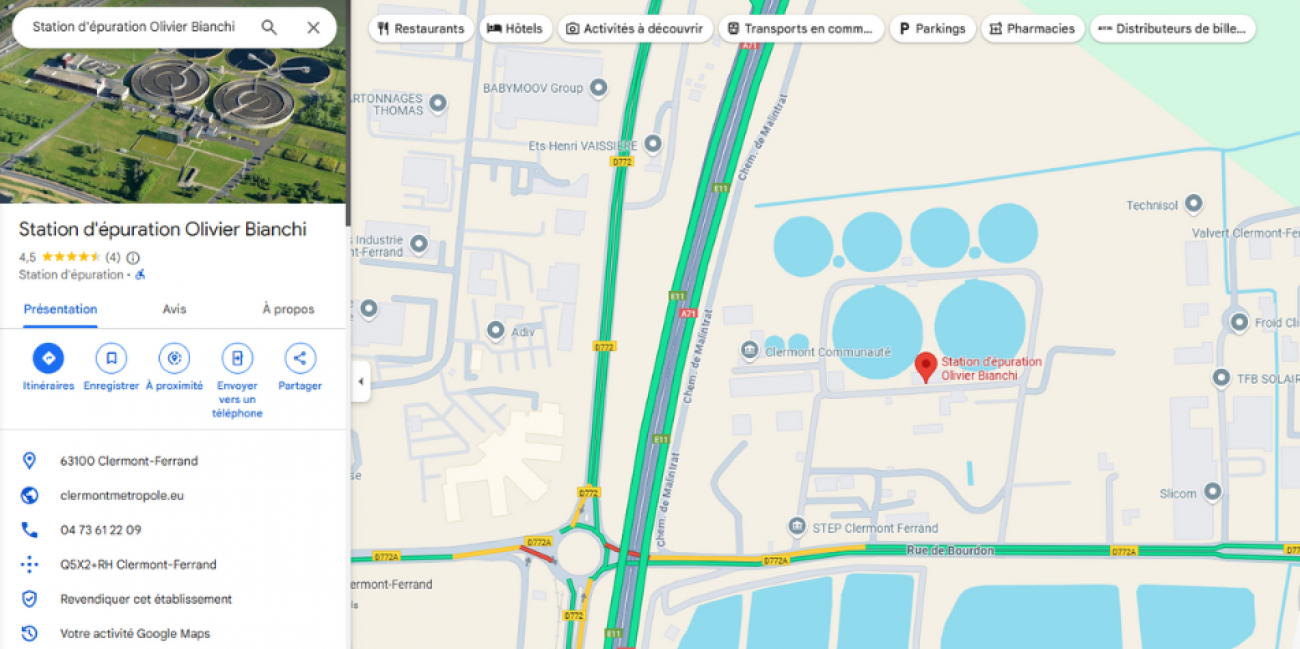Select the red Station d'épuration map pin
This screenshot has height=649, width=1300.
(926, 367)
